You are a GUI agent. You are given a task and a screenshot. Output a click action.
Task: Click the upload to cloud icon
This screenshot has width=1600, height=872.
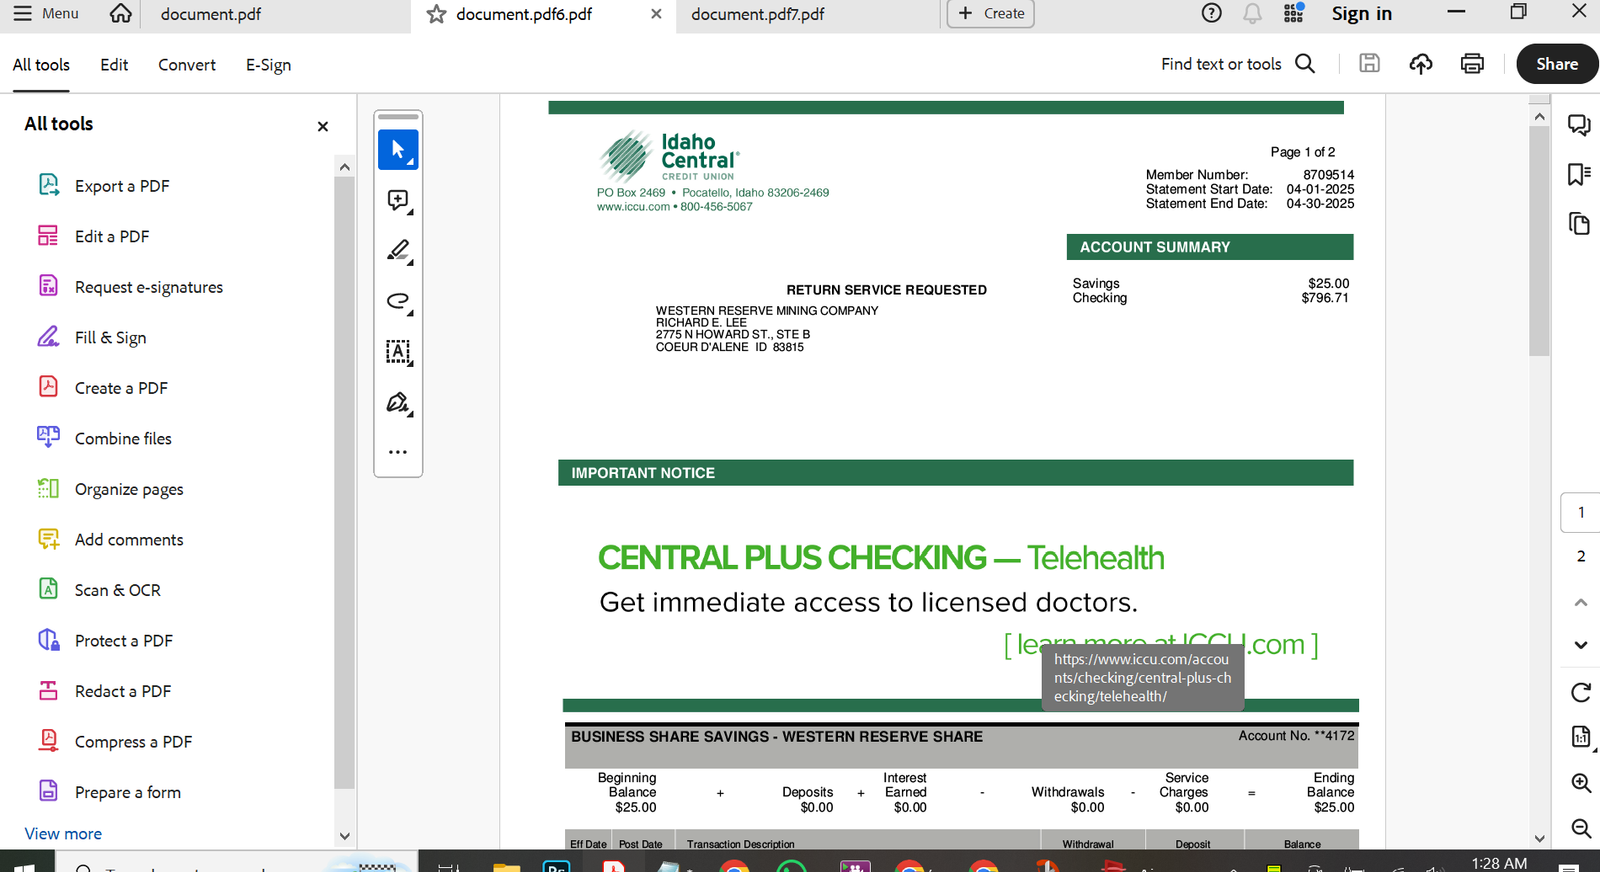pos(1421,64)
